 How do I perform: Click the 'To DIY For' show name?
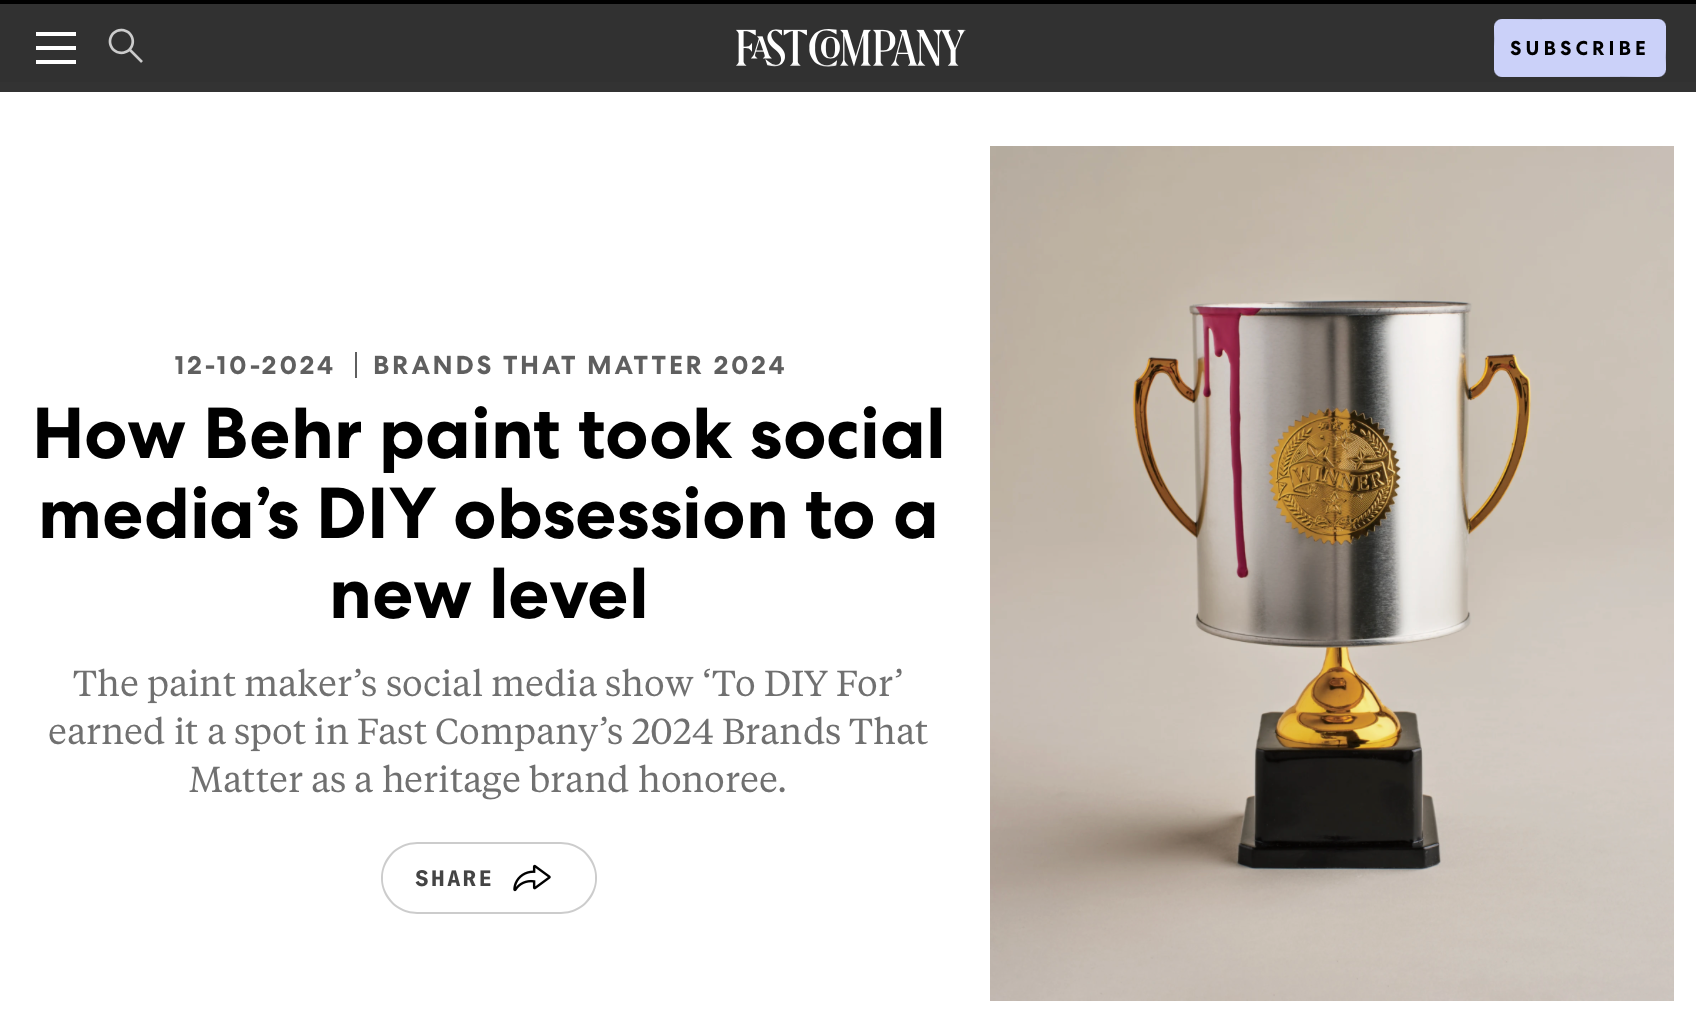[x=808, y=684]
